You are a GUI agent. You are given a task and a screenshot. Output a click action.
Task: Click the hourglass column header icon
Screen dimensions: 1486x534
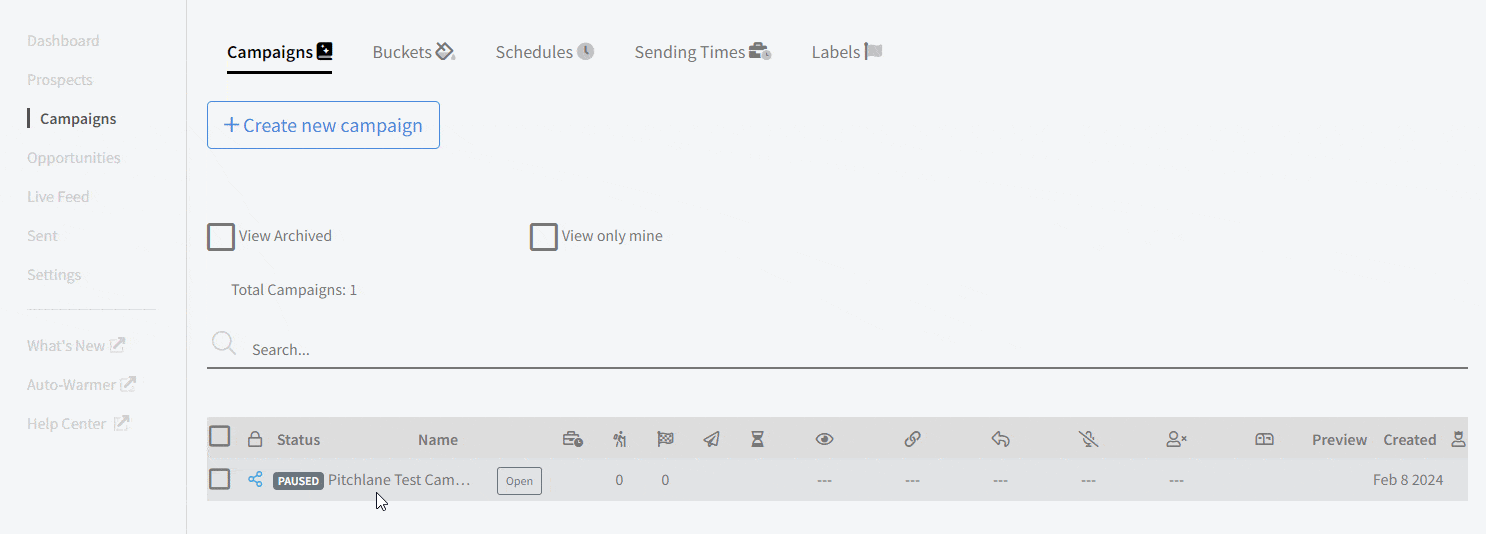click(758, 439)
